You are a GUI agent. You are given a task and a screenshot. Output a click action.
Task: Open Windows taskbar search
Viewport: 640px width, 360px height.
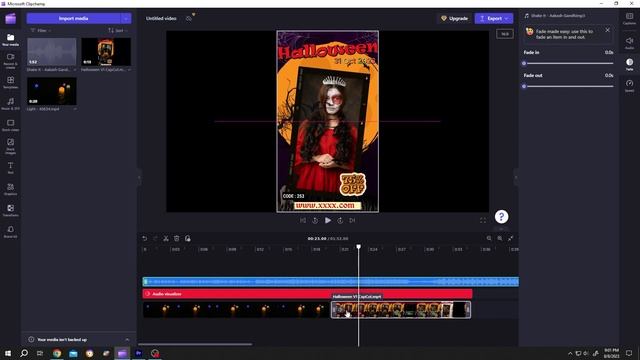click(x=24, y=353)
